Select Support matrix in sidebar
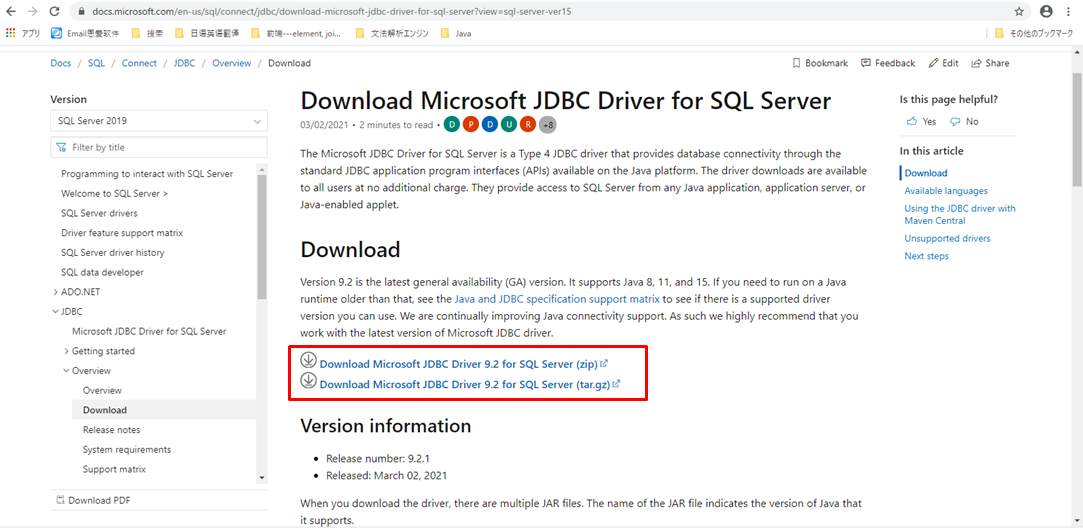Viewport: 1083px width, 531px height. pos(114,470)
